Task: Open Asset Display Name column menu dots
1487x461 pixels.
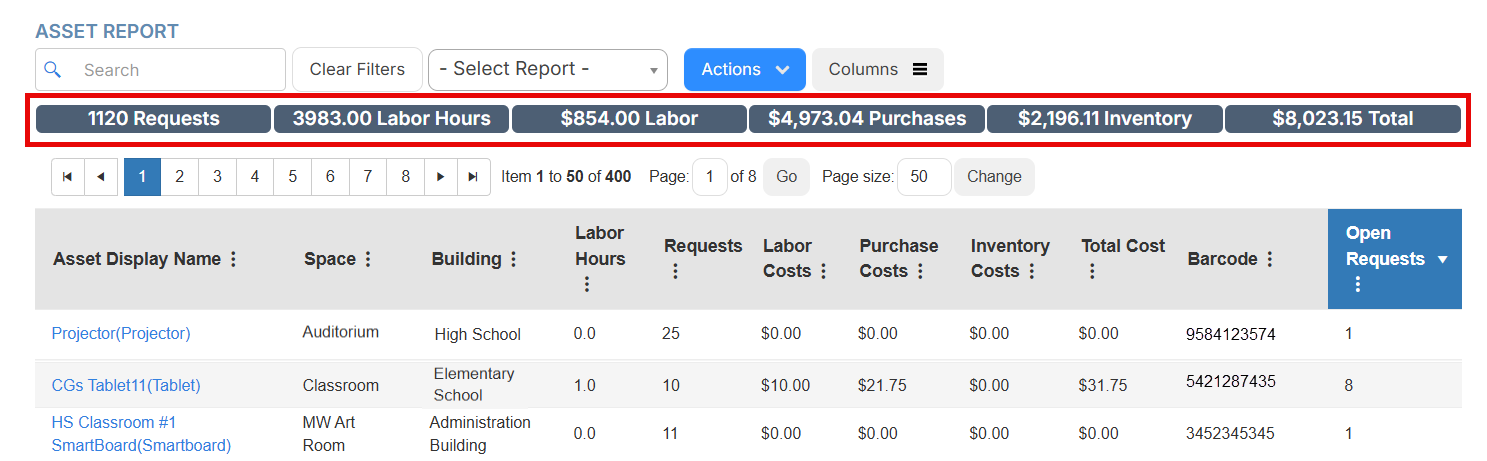Action: [x=234, y=259]
